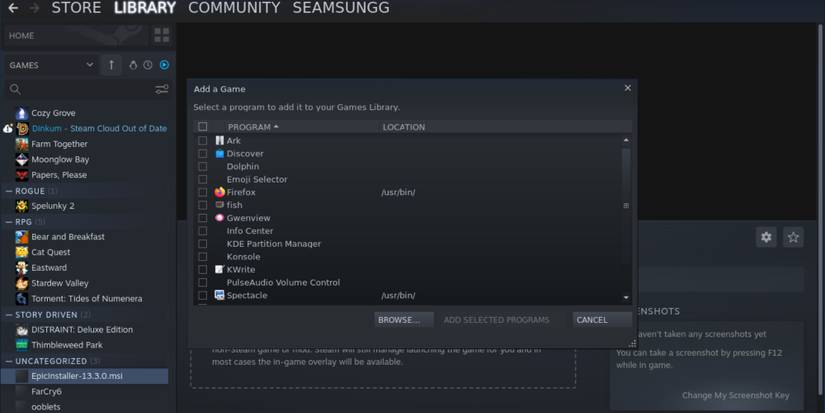This screenshot has width=825, height=413.
Task: Go to library HOME
Action: [22, 35]
